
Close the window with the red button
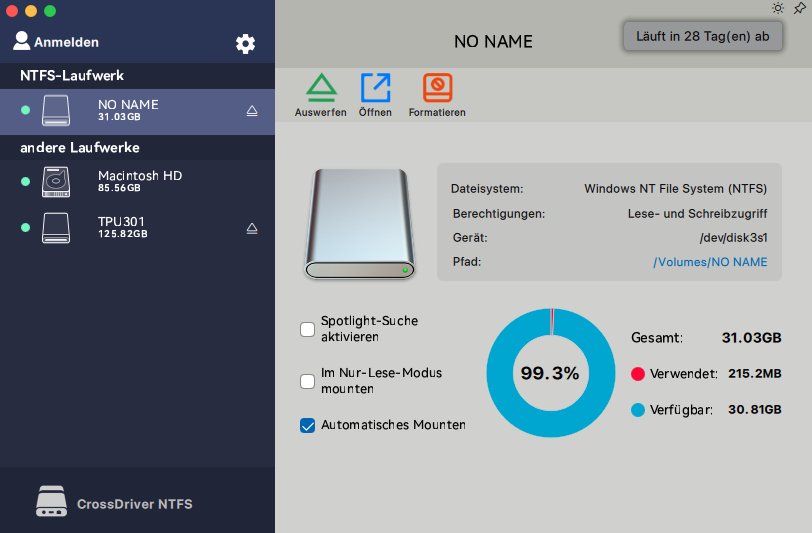click(x=12, y=11)
